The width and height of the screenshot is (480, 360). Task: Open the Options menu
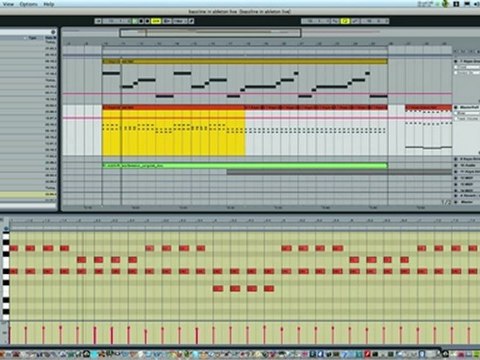point(28,4)
